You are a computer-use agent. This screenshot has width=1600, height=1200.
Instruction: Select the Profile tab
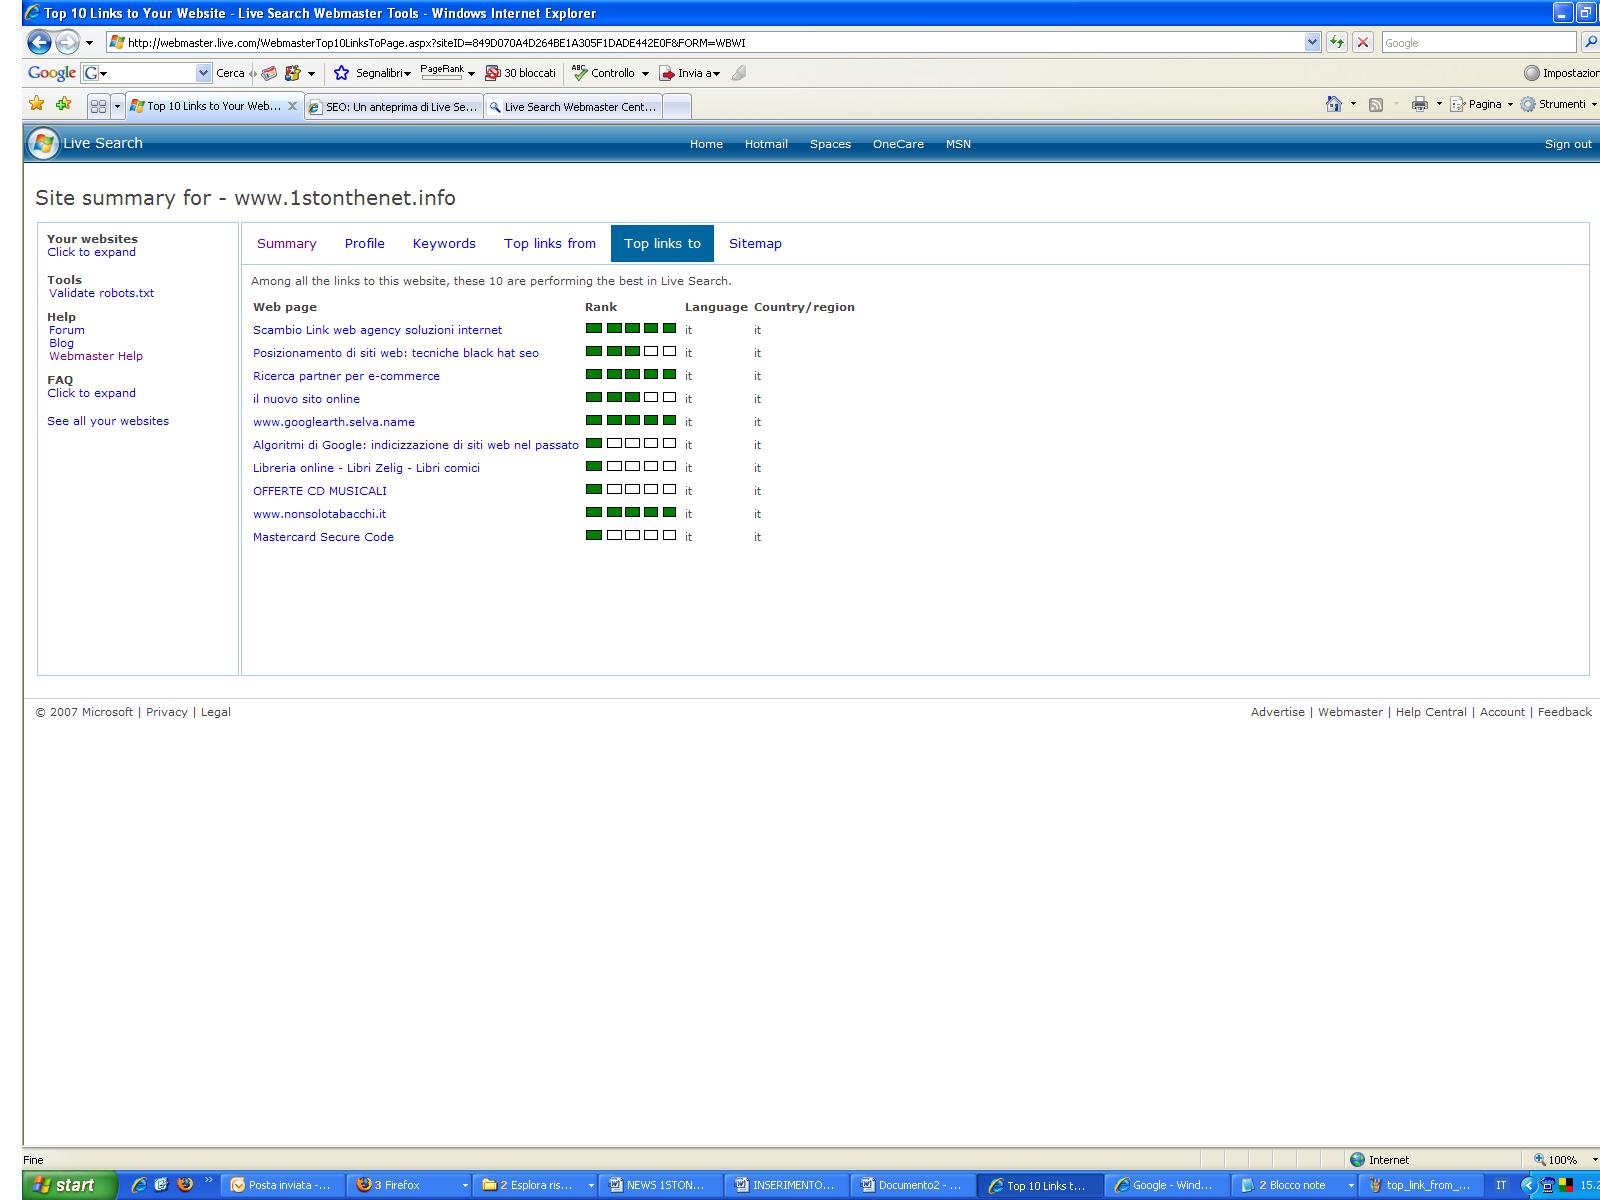pos(365,243)
